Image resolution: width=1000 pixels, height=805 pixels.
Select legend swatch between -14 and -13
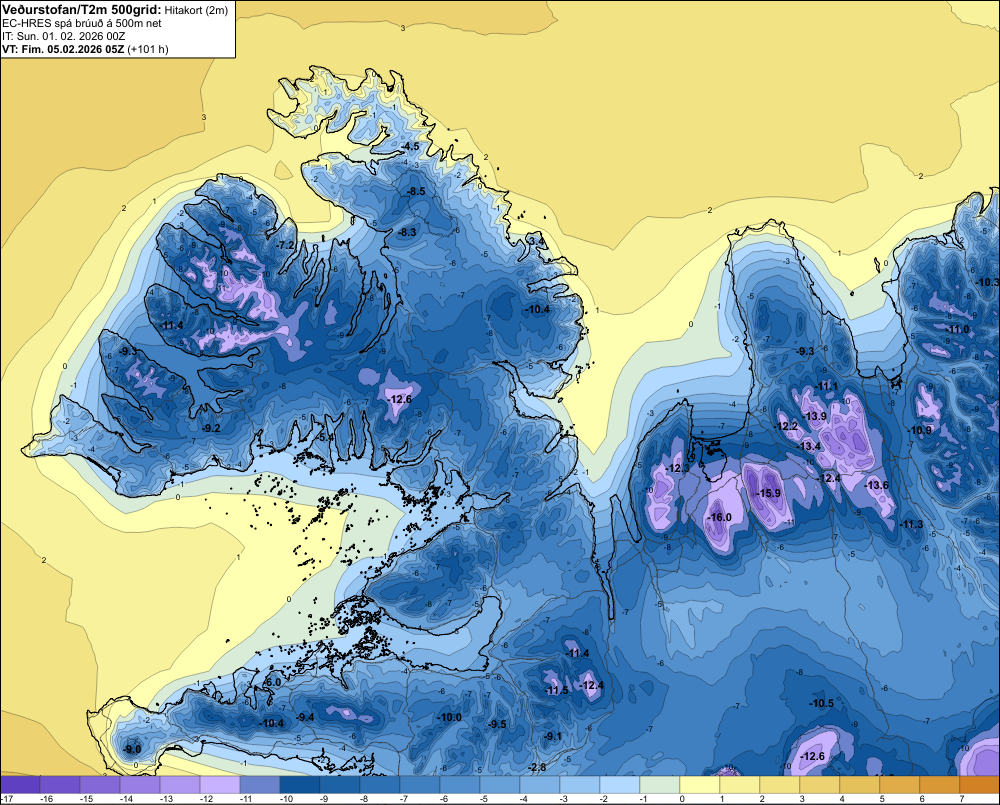(x=140, y=785)
